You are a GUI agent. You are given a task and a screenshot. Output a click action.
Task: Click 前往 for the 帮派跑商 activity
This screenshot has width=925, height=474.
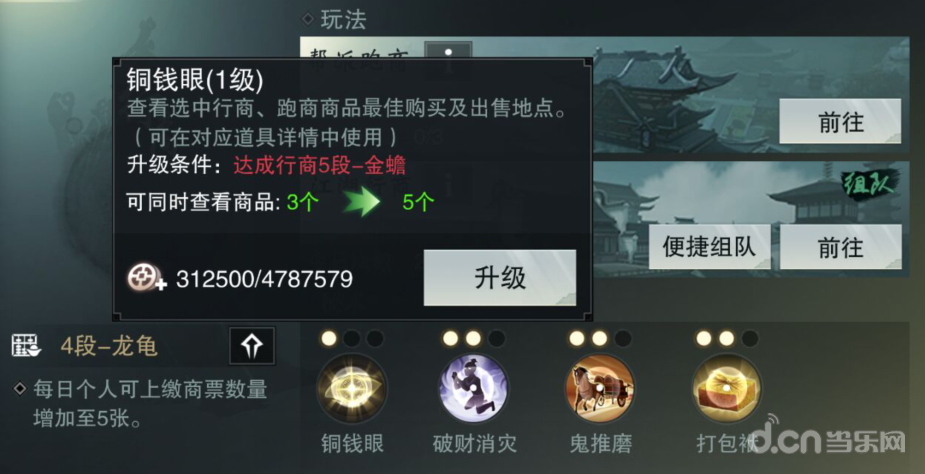[840, 121]
